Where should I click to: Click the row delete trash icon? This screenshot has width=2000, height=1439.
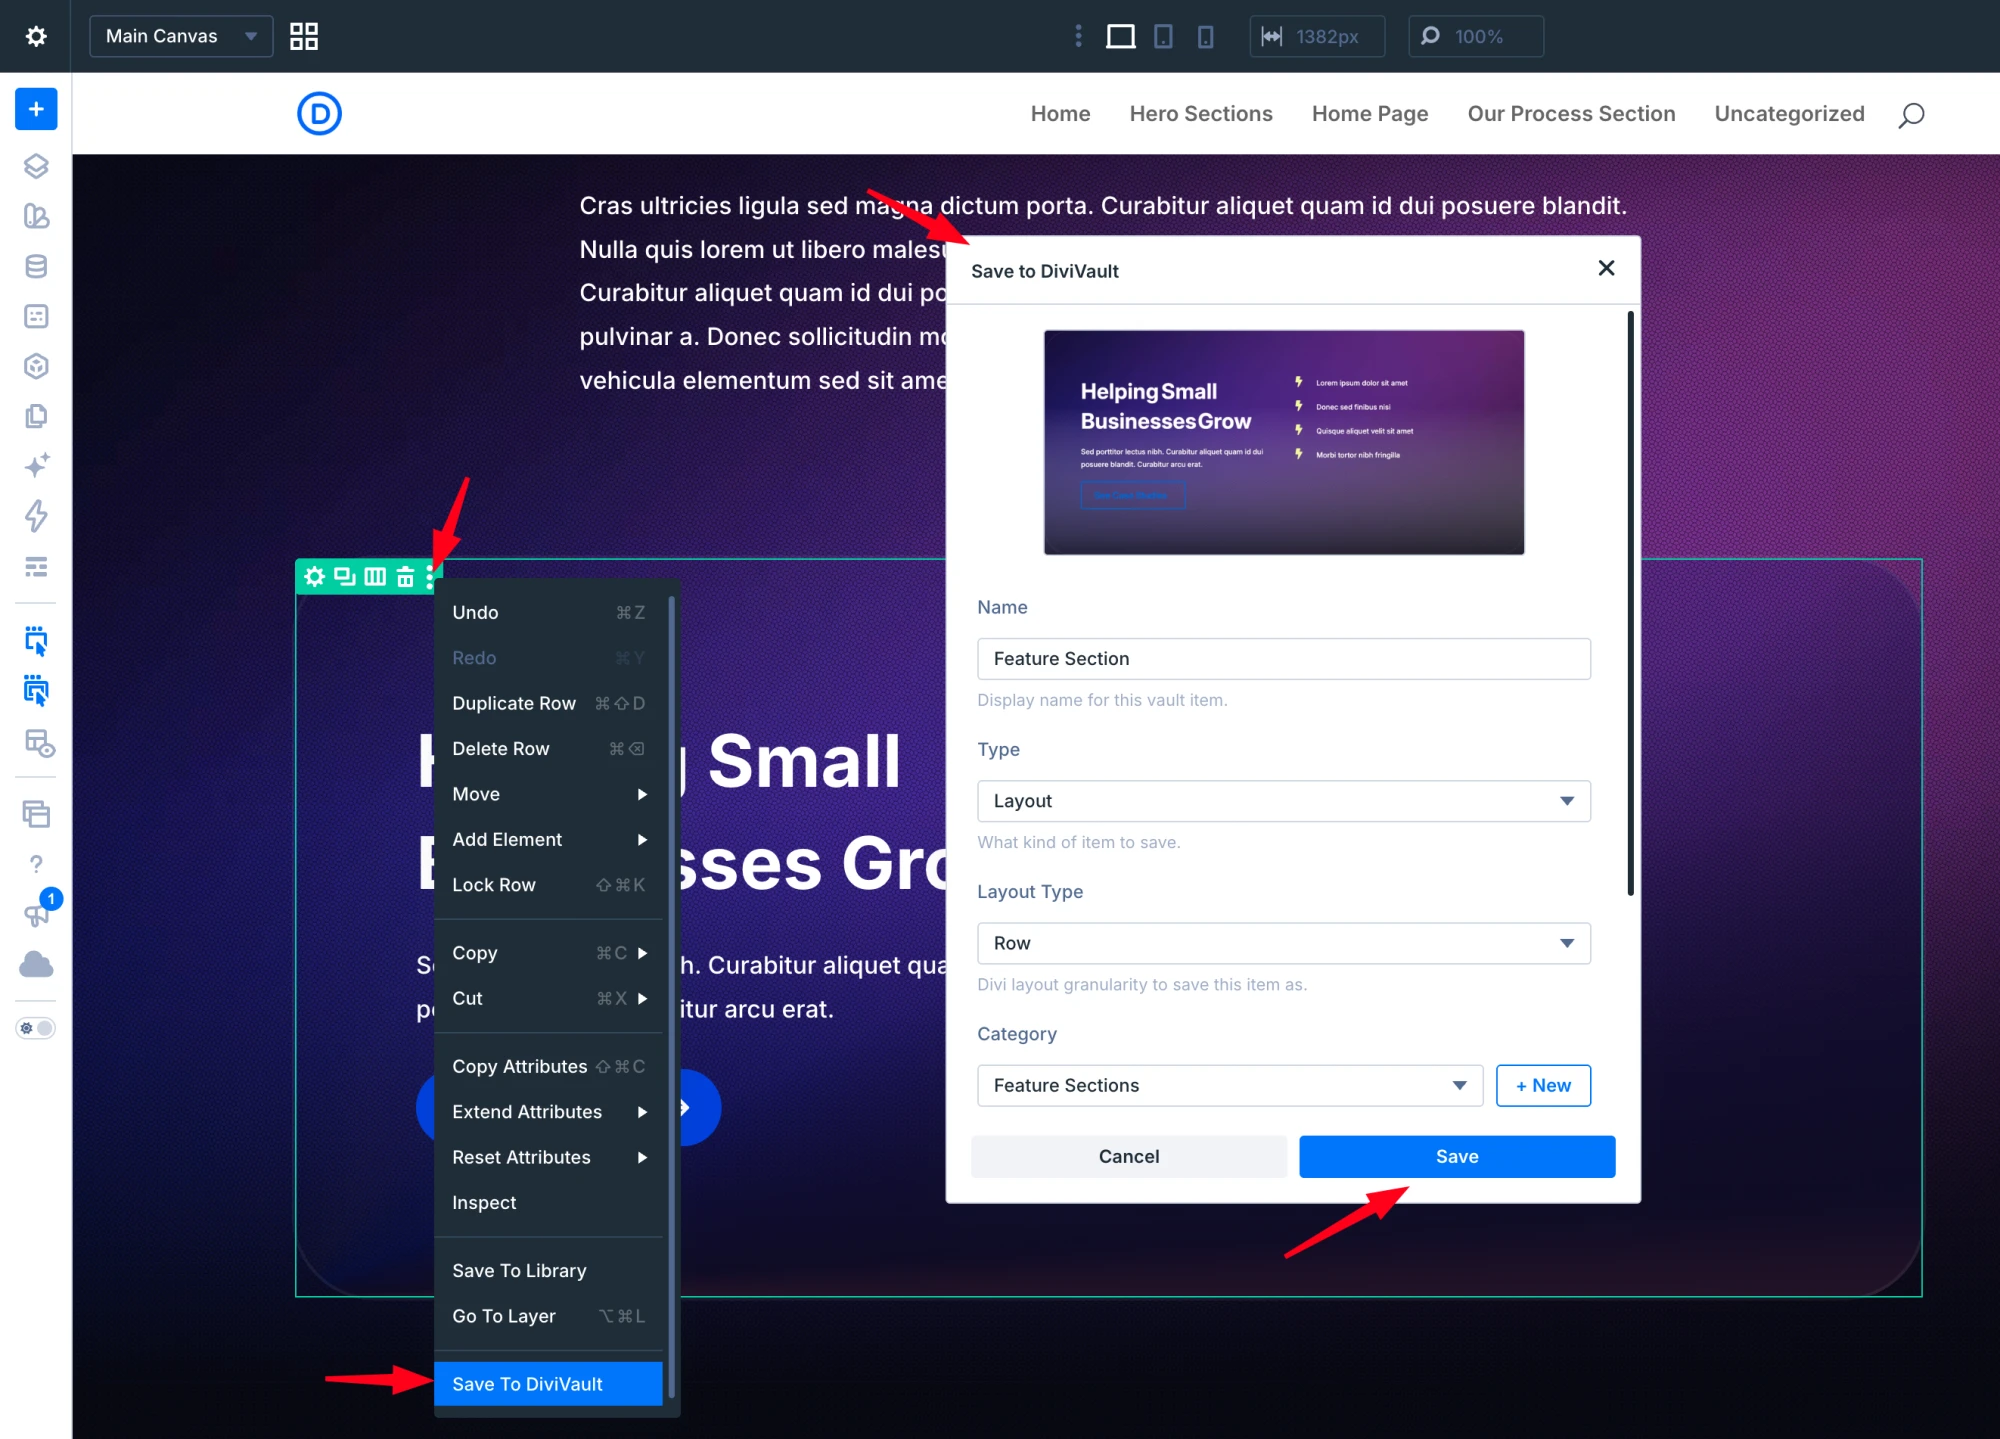click(x=405, y=577)
